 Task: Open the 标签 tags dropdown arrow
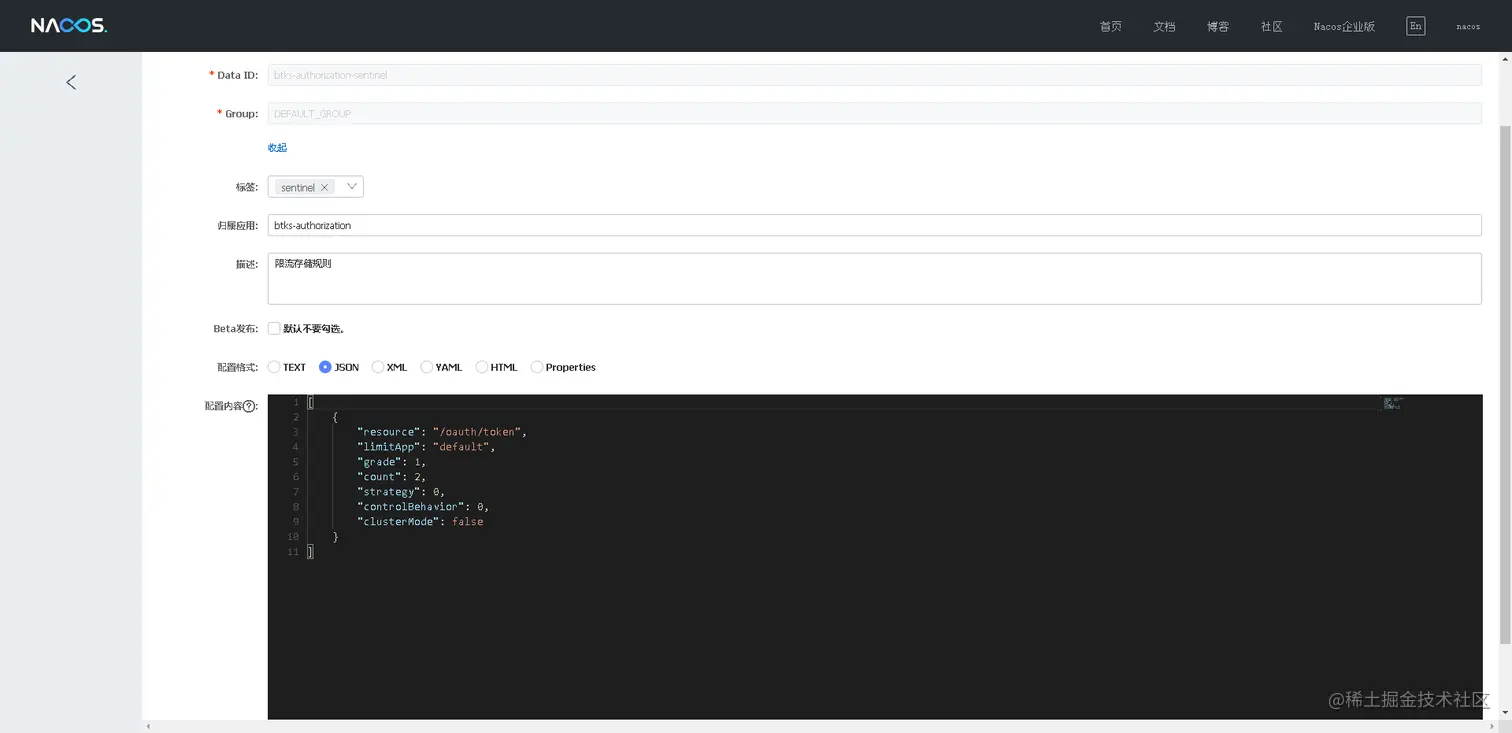pyautogui.click(x=351, y=187)
